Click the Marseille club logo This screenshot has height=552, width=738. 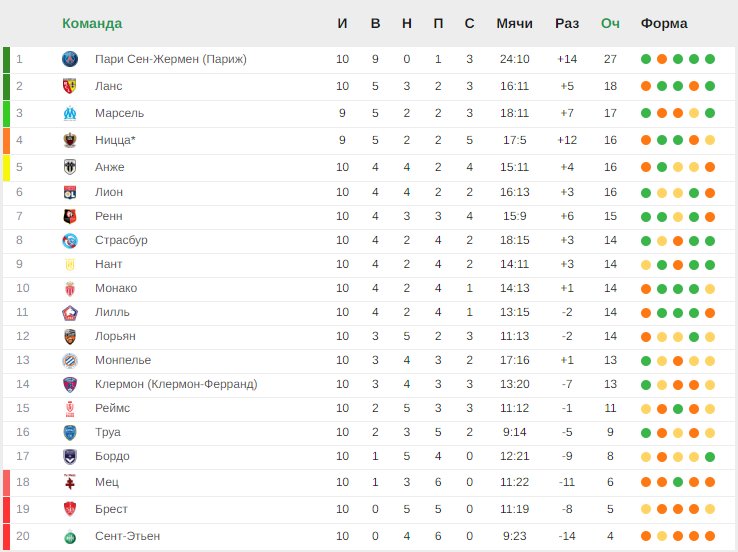(70, 113)
